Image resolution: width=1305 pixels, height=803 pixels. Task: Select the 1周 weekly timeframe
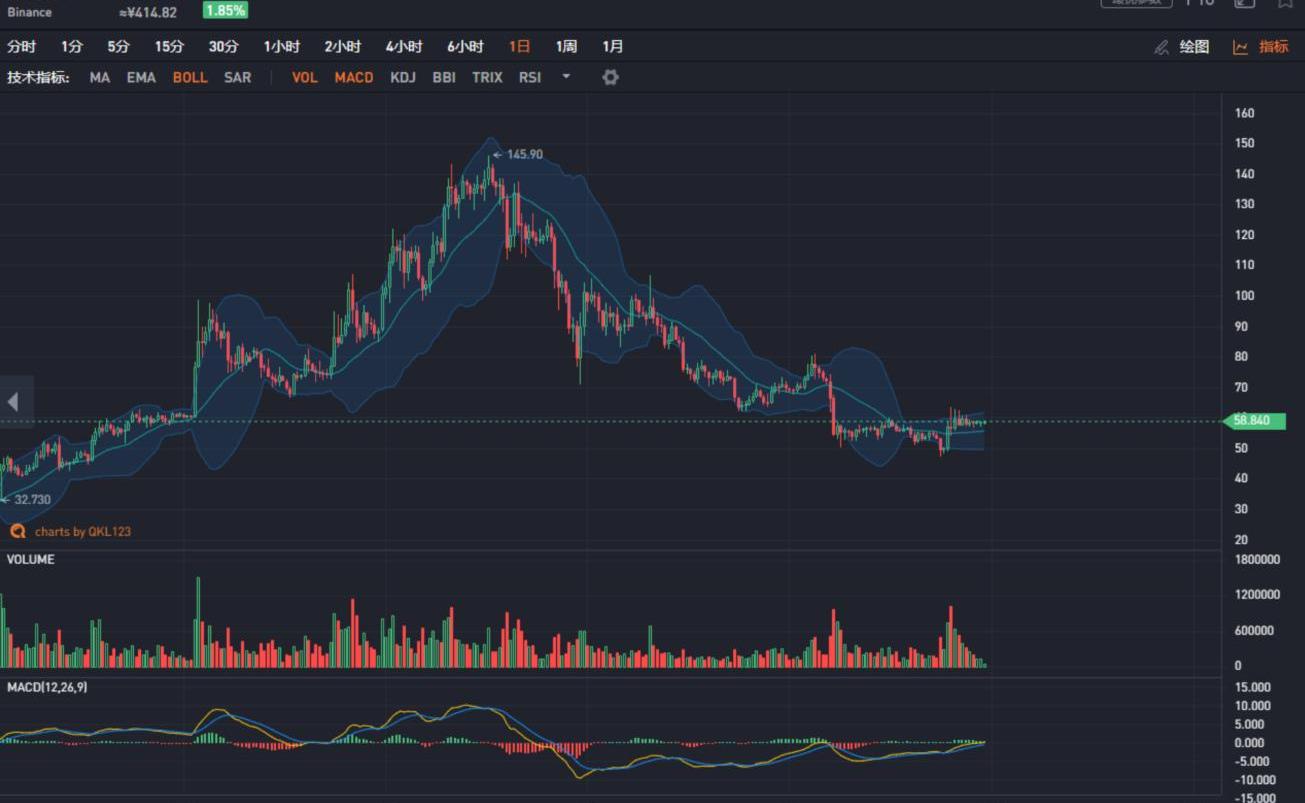tap(566, 47)
